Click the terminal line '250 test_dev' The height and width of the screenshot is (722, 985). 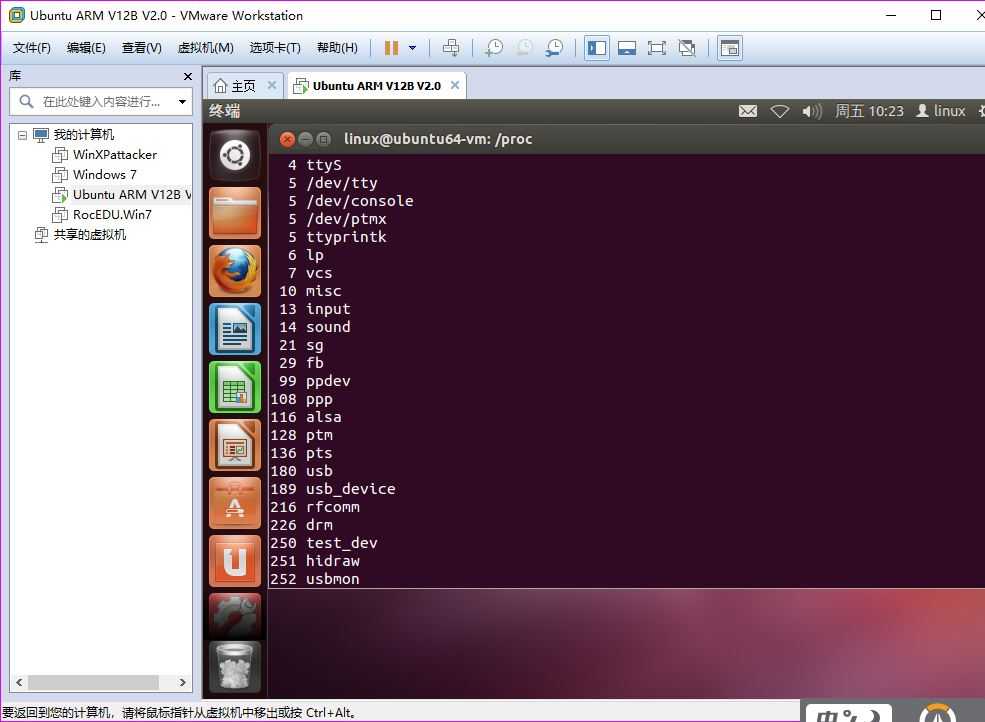point(324,543)
